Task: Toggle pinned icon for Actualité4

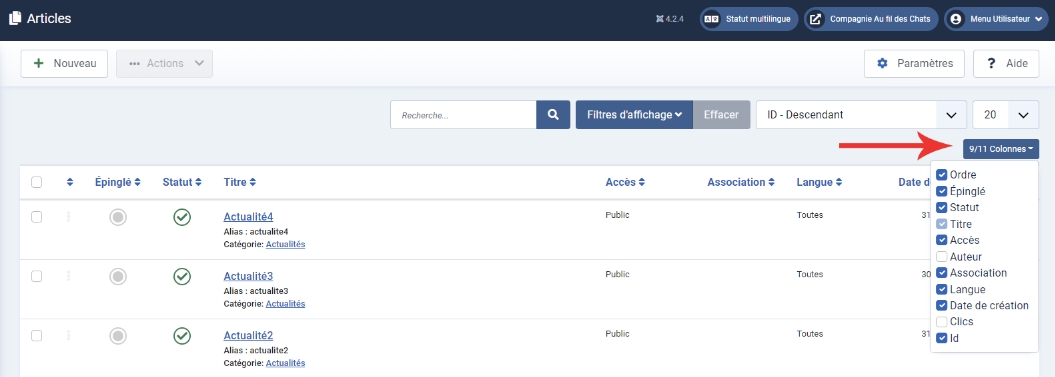Action: [118, 217]
